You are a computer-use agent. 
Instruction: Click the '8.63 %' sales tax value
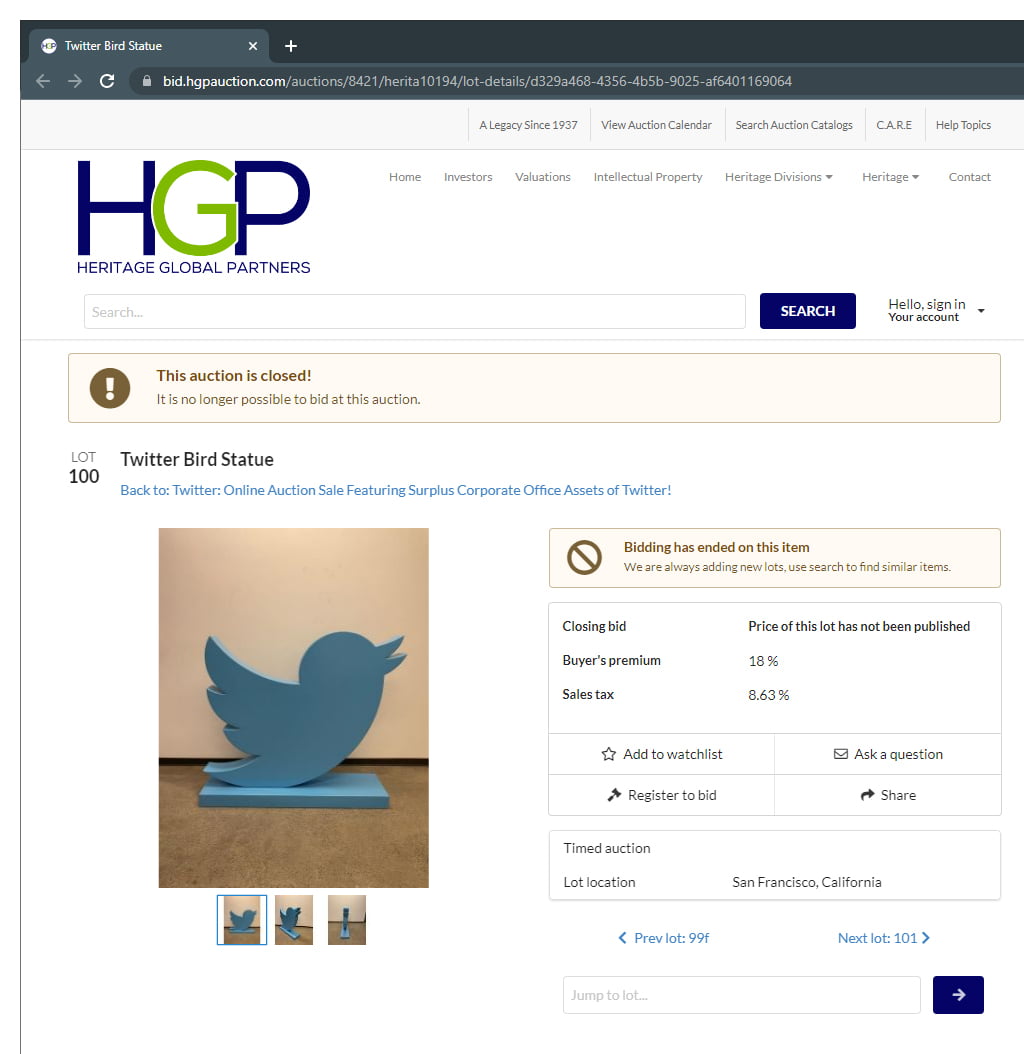769,695
